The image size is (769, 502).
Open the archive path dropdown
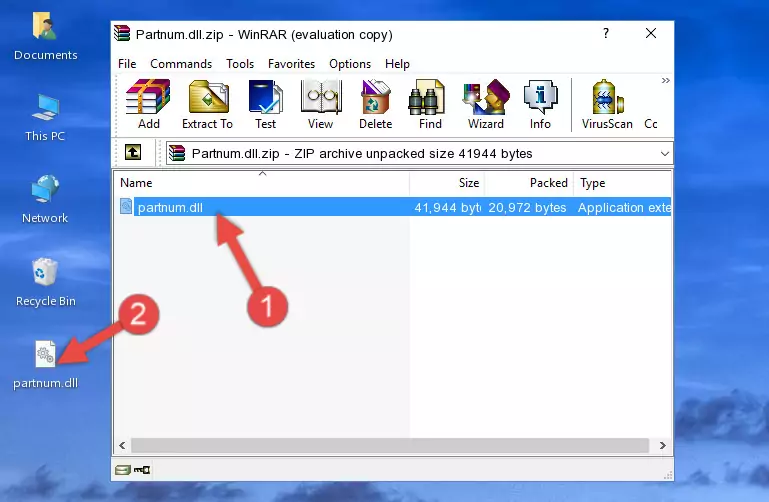665,153
